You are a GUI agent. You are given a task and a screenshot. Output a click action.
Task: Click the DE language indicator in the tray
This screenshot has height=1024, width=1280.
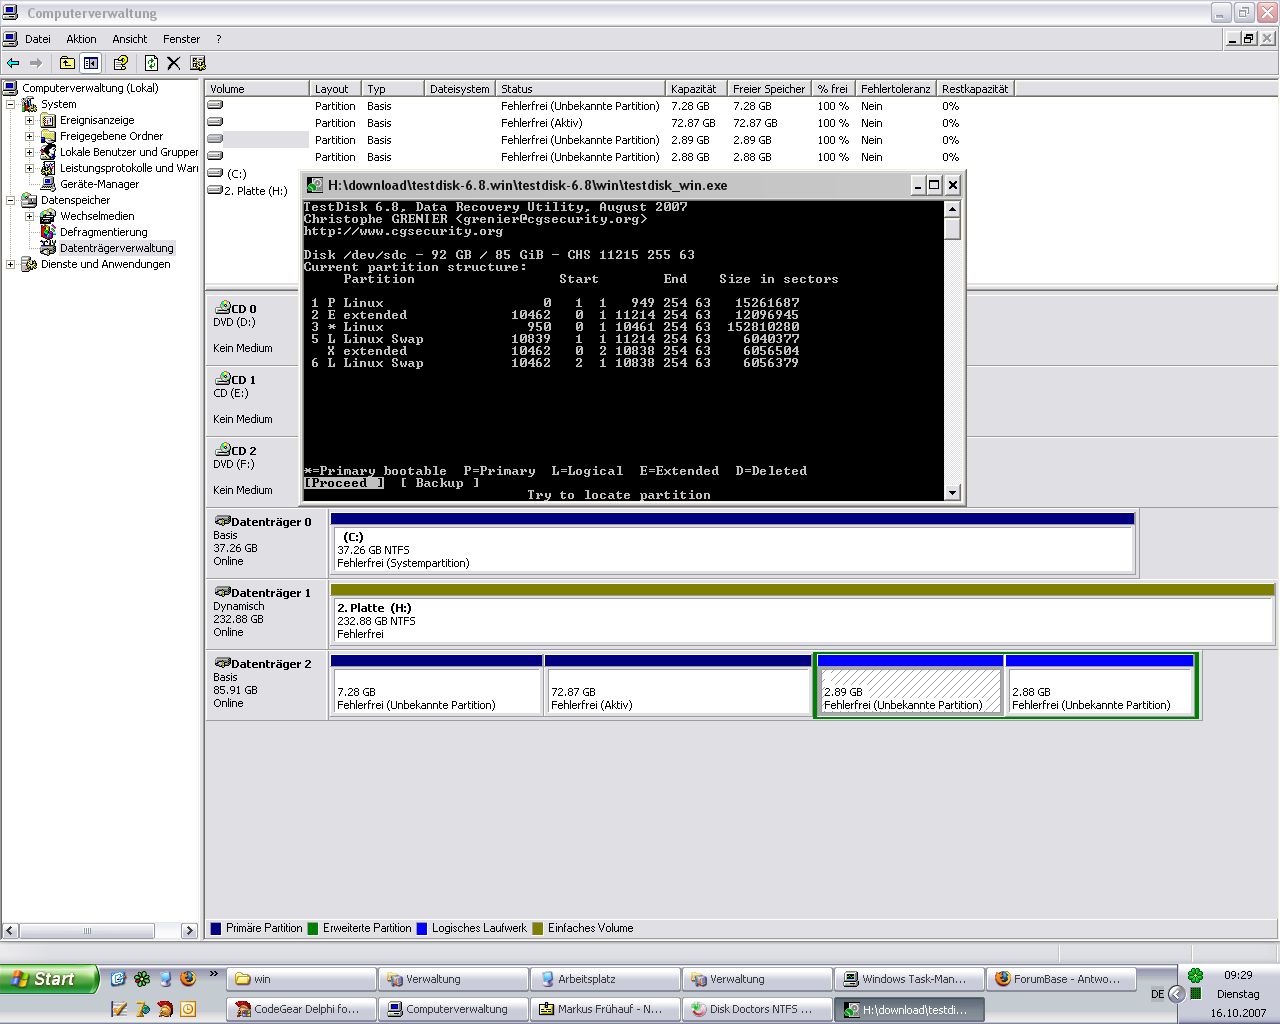(1157, 994)
